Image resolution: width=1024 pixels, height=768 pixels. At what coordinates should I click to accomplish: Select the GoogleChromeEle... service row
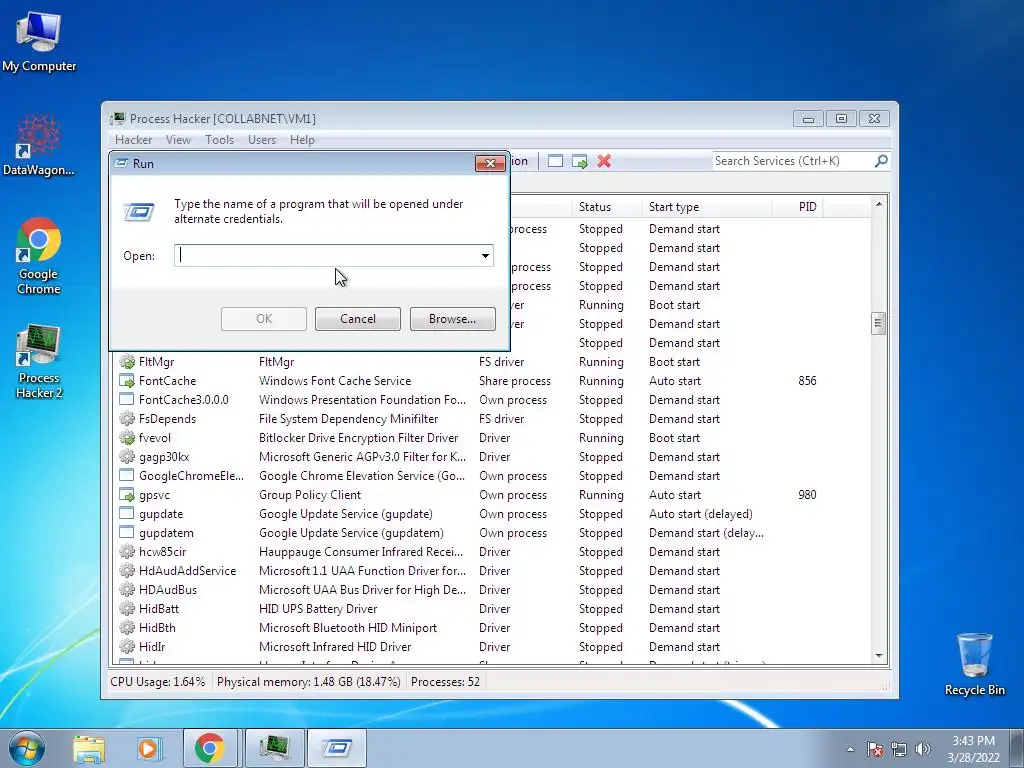coord(492,476)
